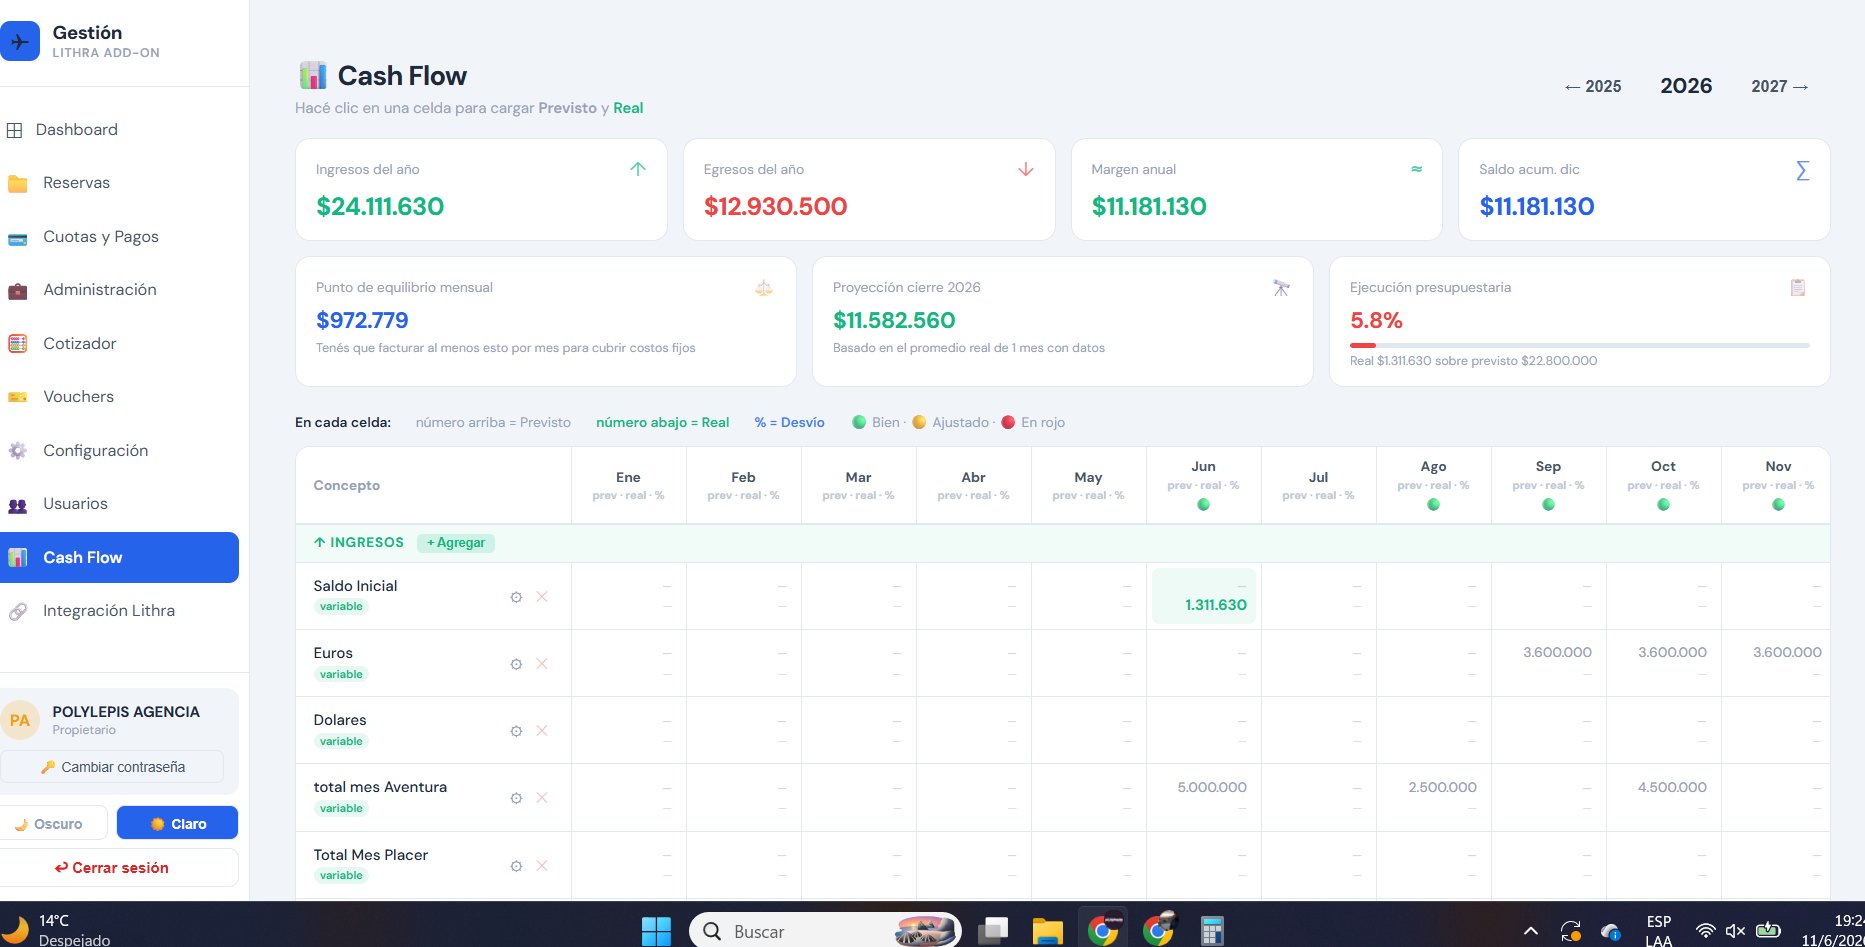Viewport: 1865px width, 947px height.
Task: Switch to Claro theme
Action: tap(177, 824)
